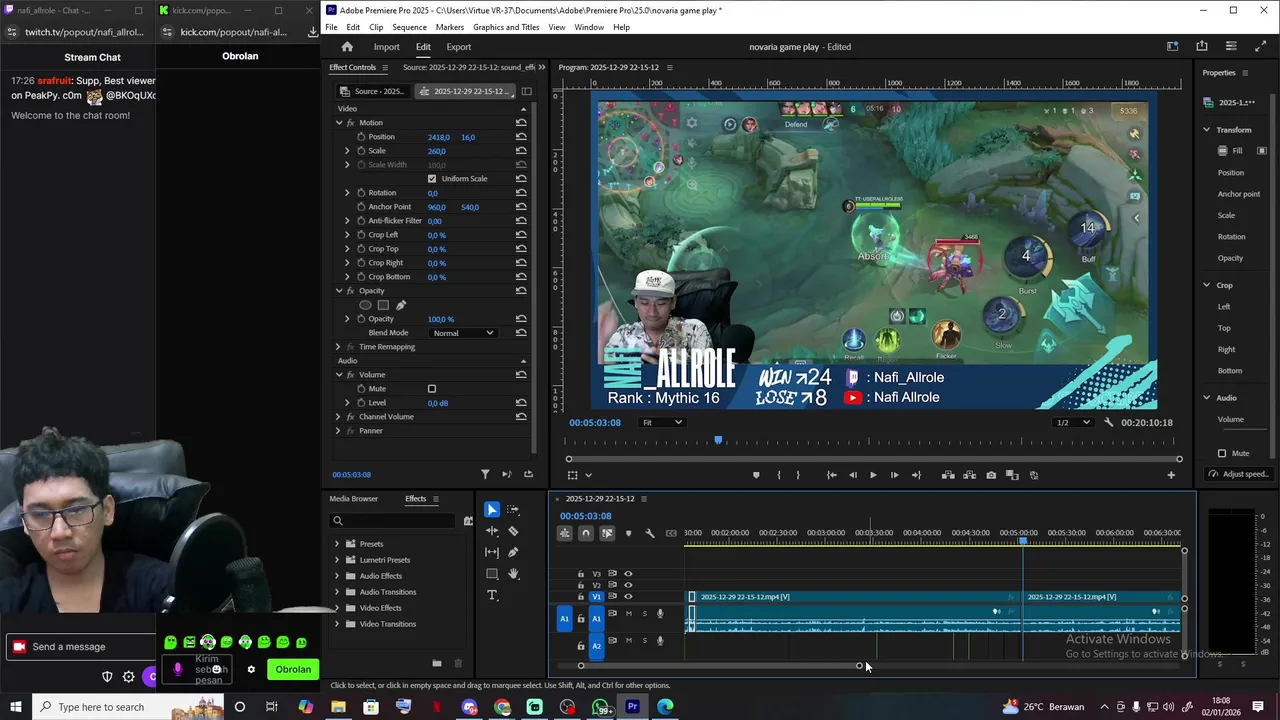Image resolution: width=1280 pixels, height=720 pixels.
Task: Open the Media Browser panel tab
Action: pyautogui.click(x=354, y=499)
